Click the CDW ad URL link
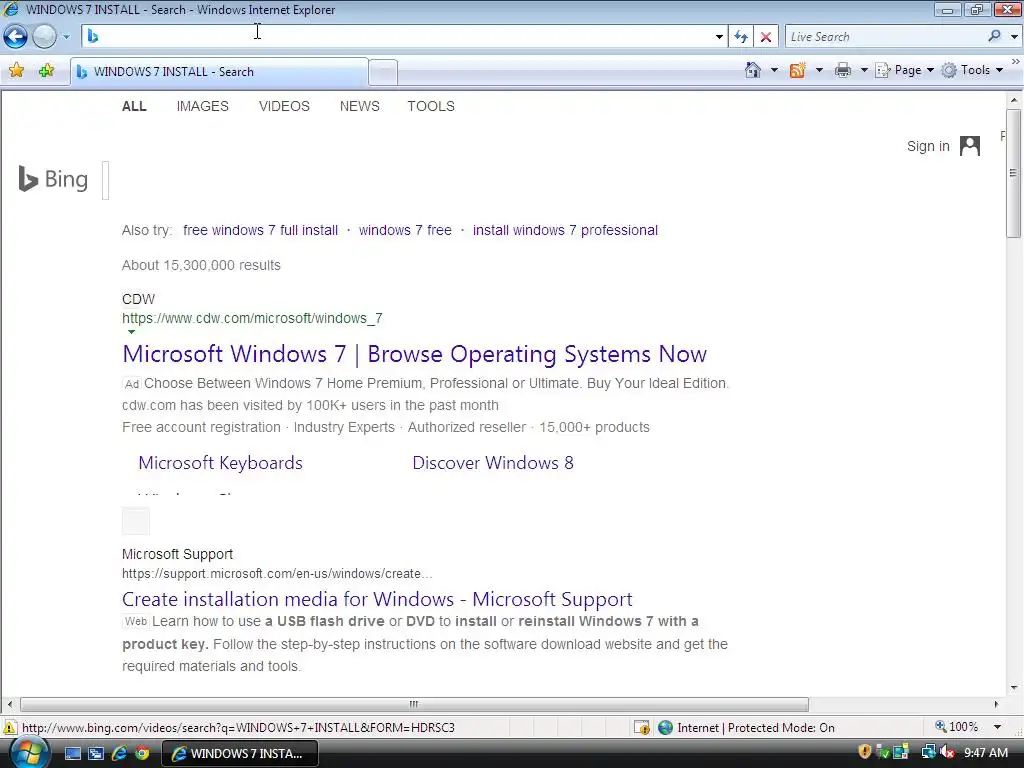Screen dimensions: 1024x768 pos(252,318)
